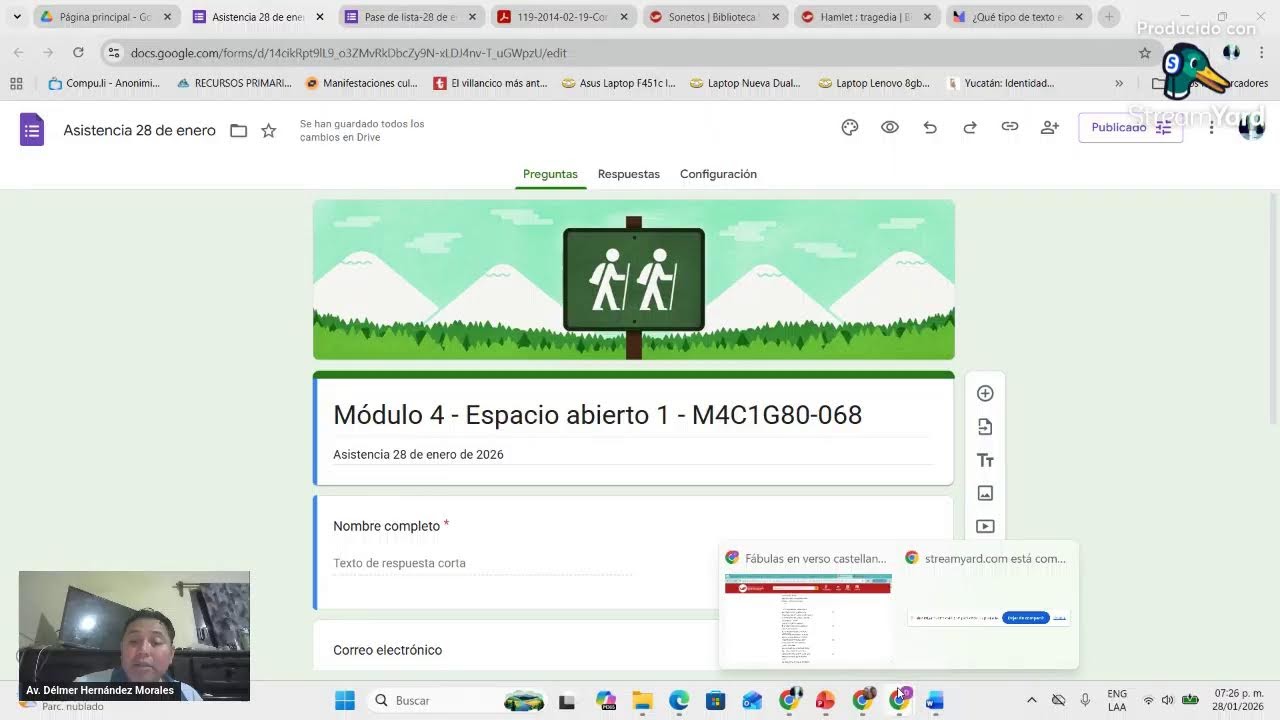The width and height of the screenshot is (1280, 720).
Task: Open the Chrome apps grid shortcut
Action: pyautogui.click(x=16, y=83)
